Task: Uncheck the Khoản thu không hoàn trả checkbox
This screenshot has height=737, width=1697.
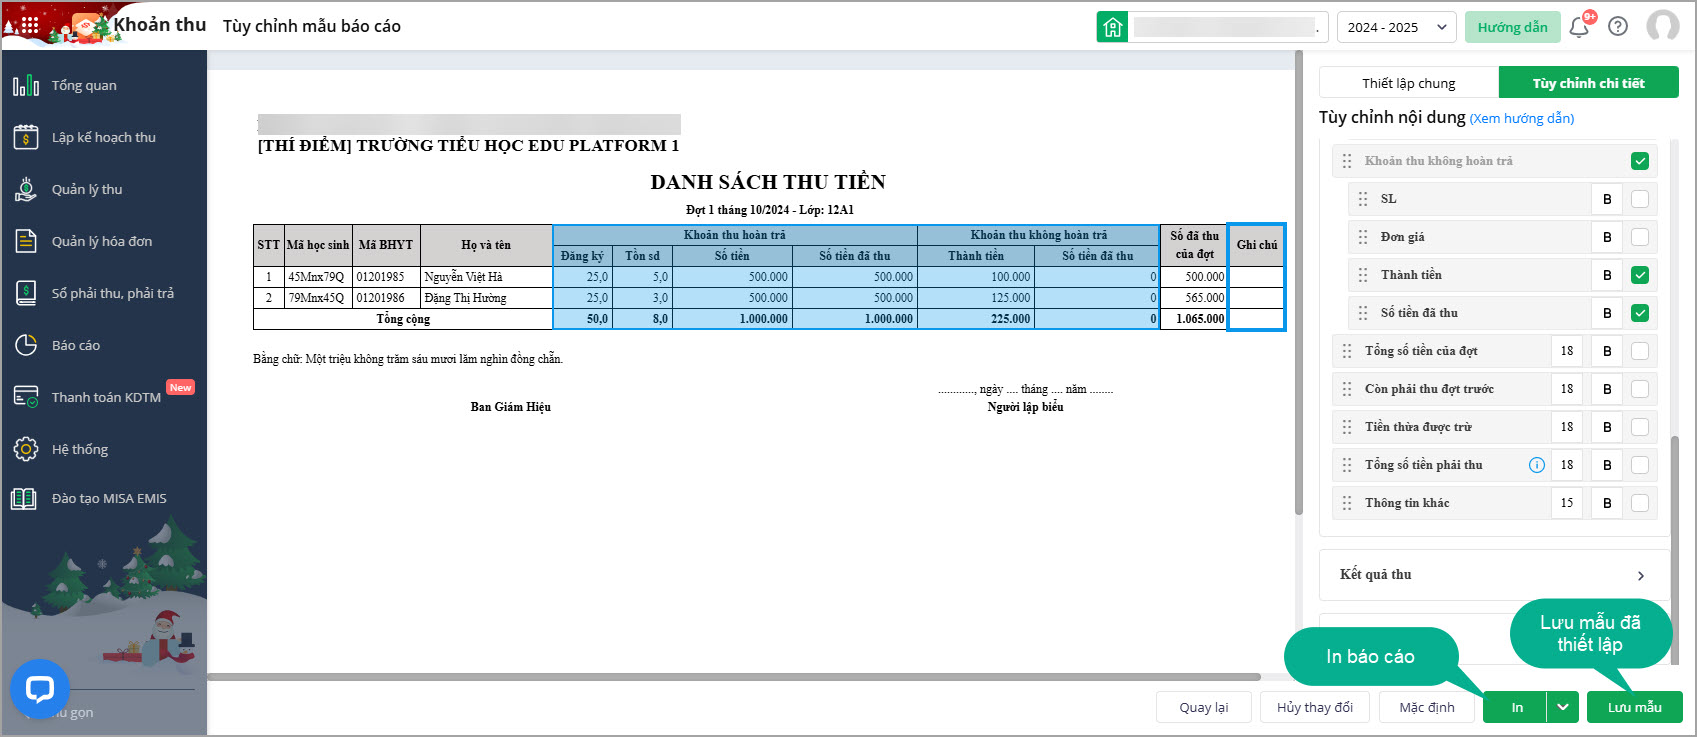Action: pos(1640,161)
